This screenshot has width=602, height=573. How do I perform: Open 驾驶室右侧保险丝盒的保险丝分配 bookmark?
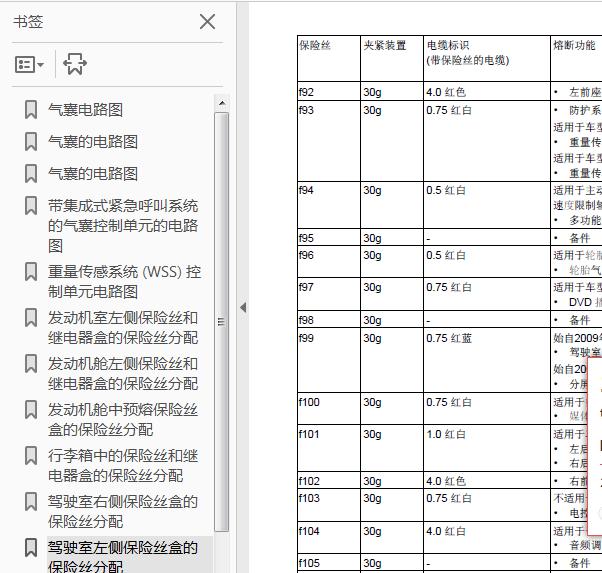tap(123, 512)
